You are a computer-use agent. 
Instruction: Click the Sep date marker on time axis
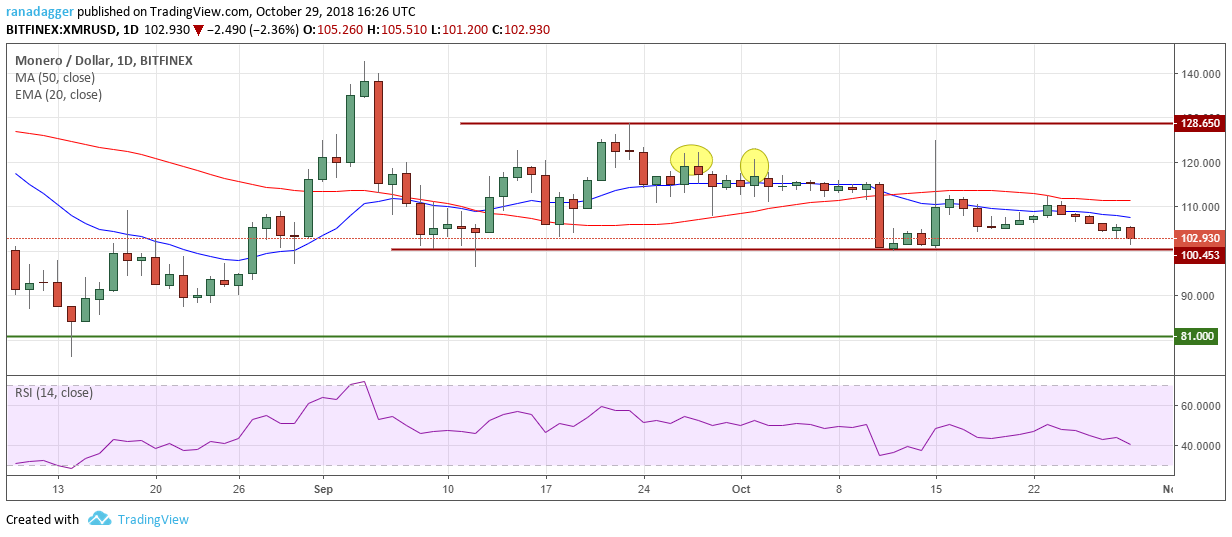(x=324, y=489)
